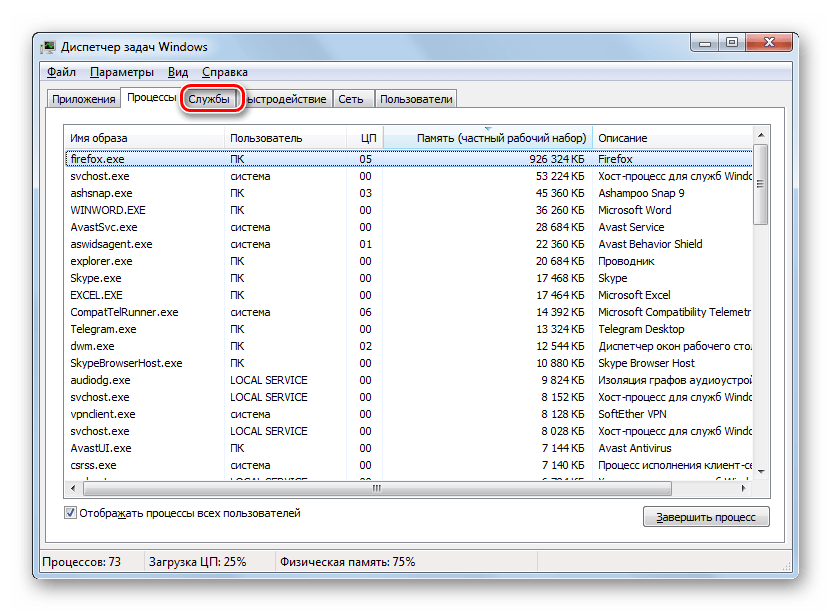Click the svchost.exe row with 8 028 КБ
Viewport: 832px width, 612px height.
click(409, 431)
